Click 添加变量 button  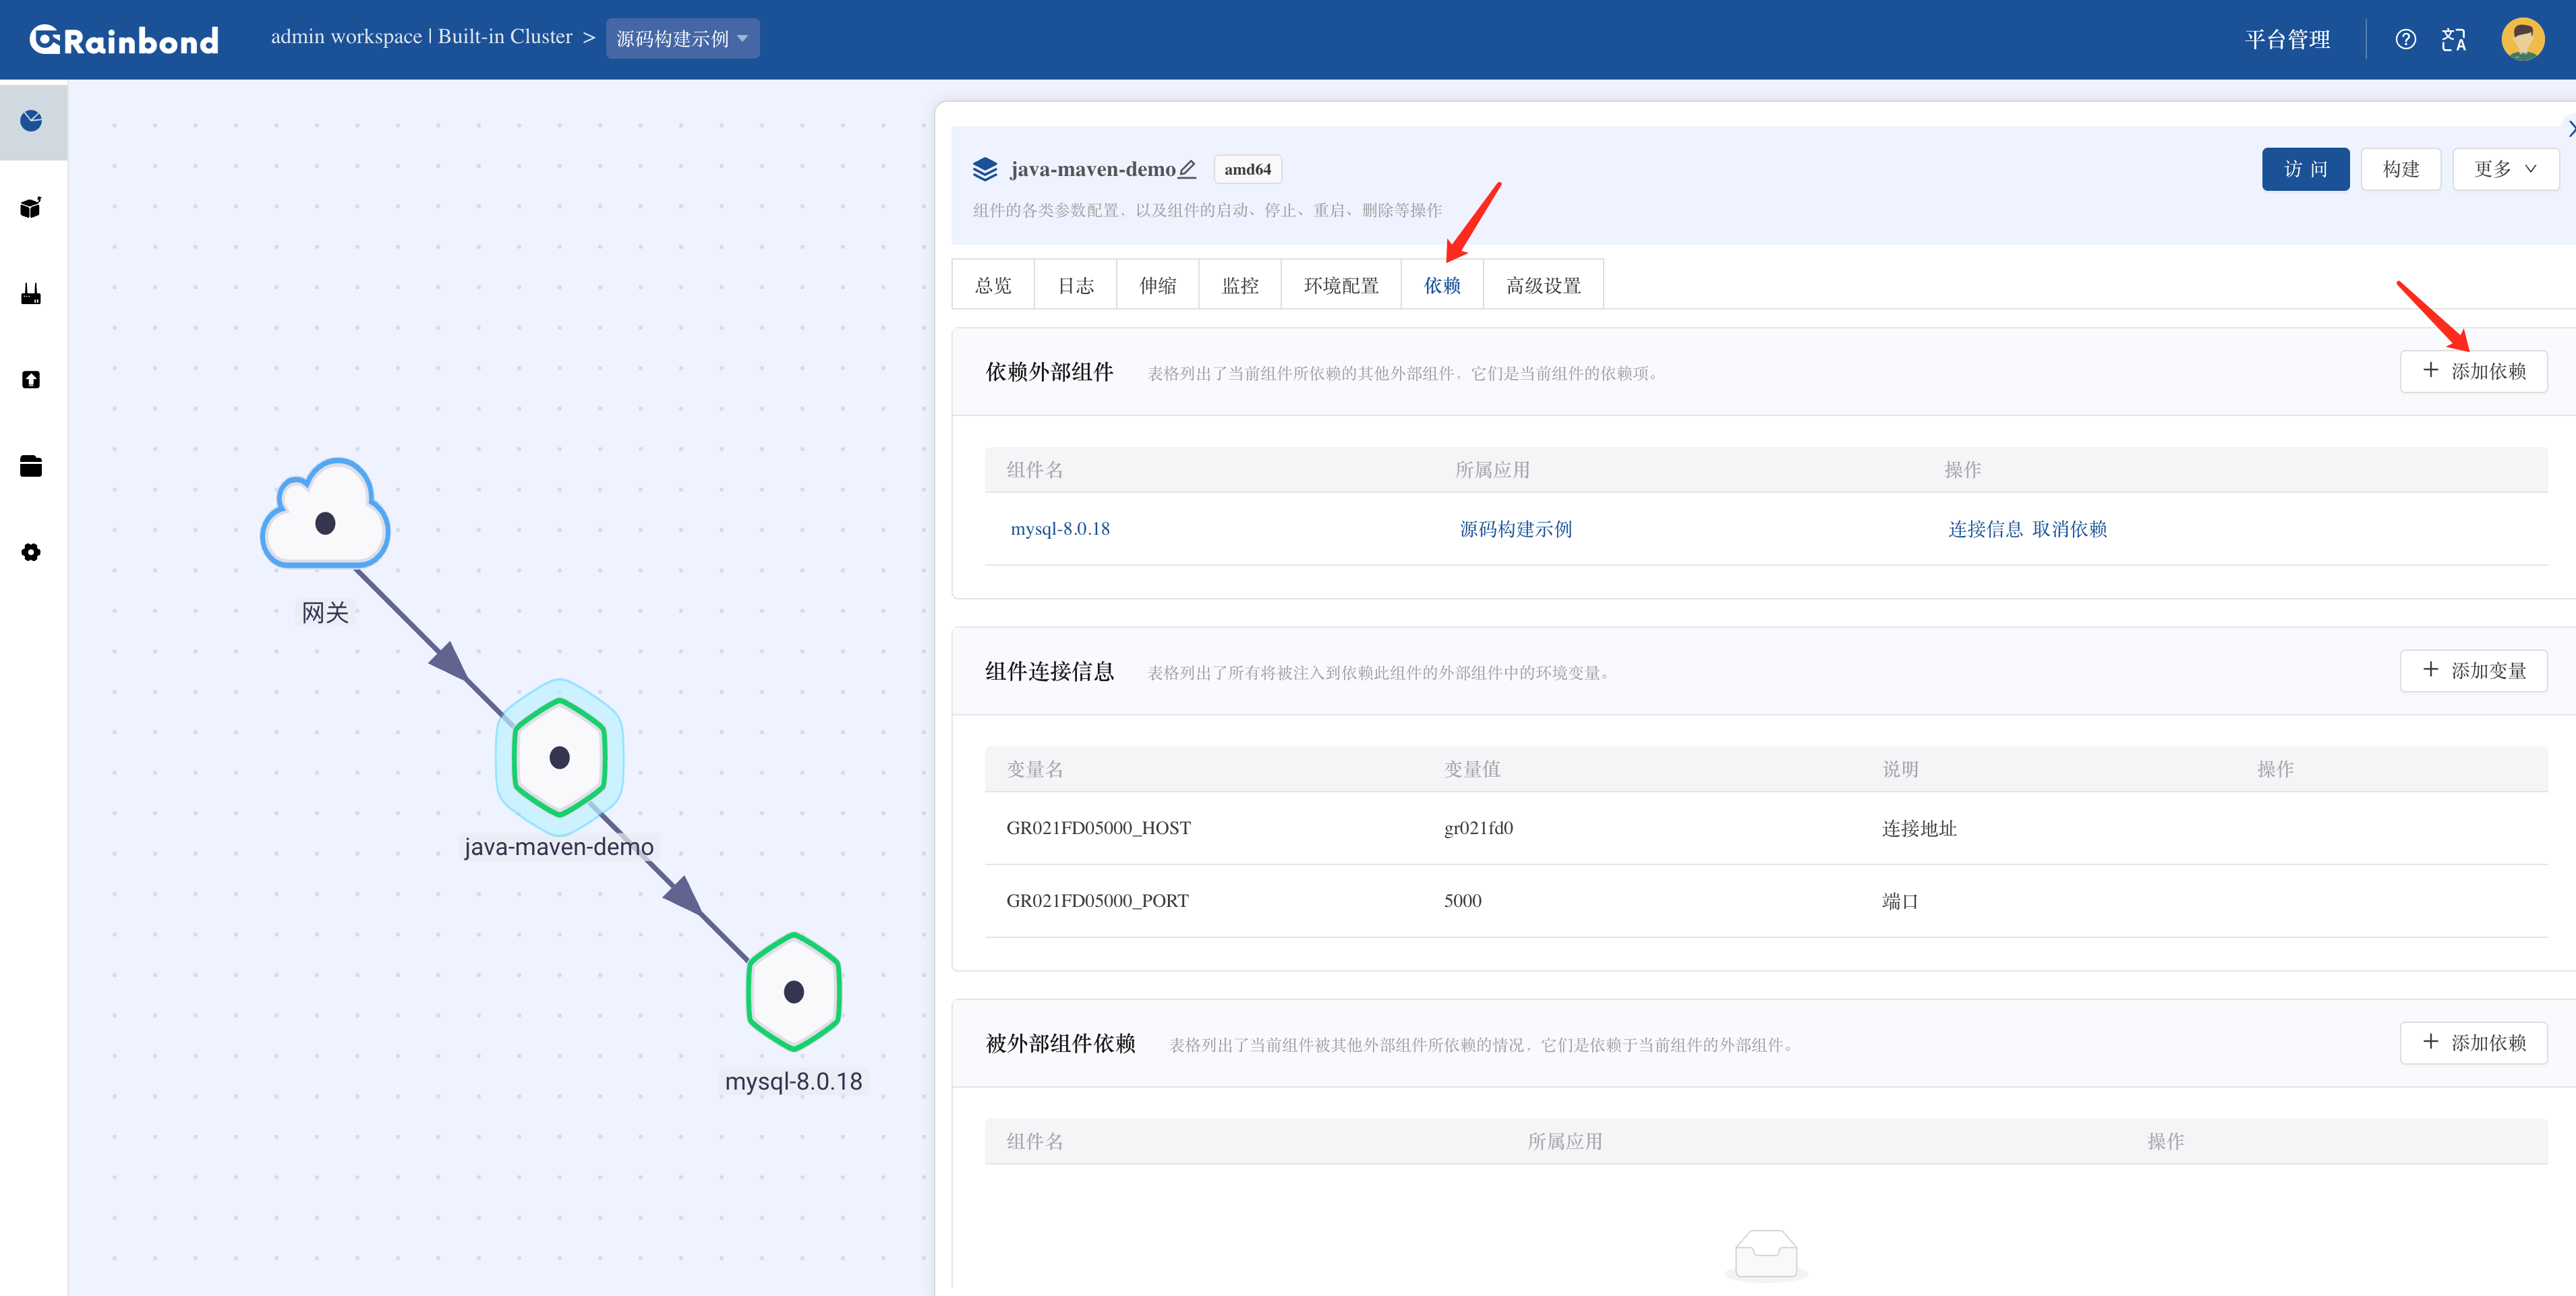point(2473,670)
